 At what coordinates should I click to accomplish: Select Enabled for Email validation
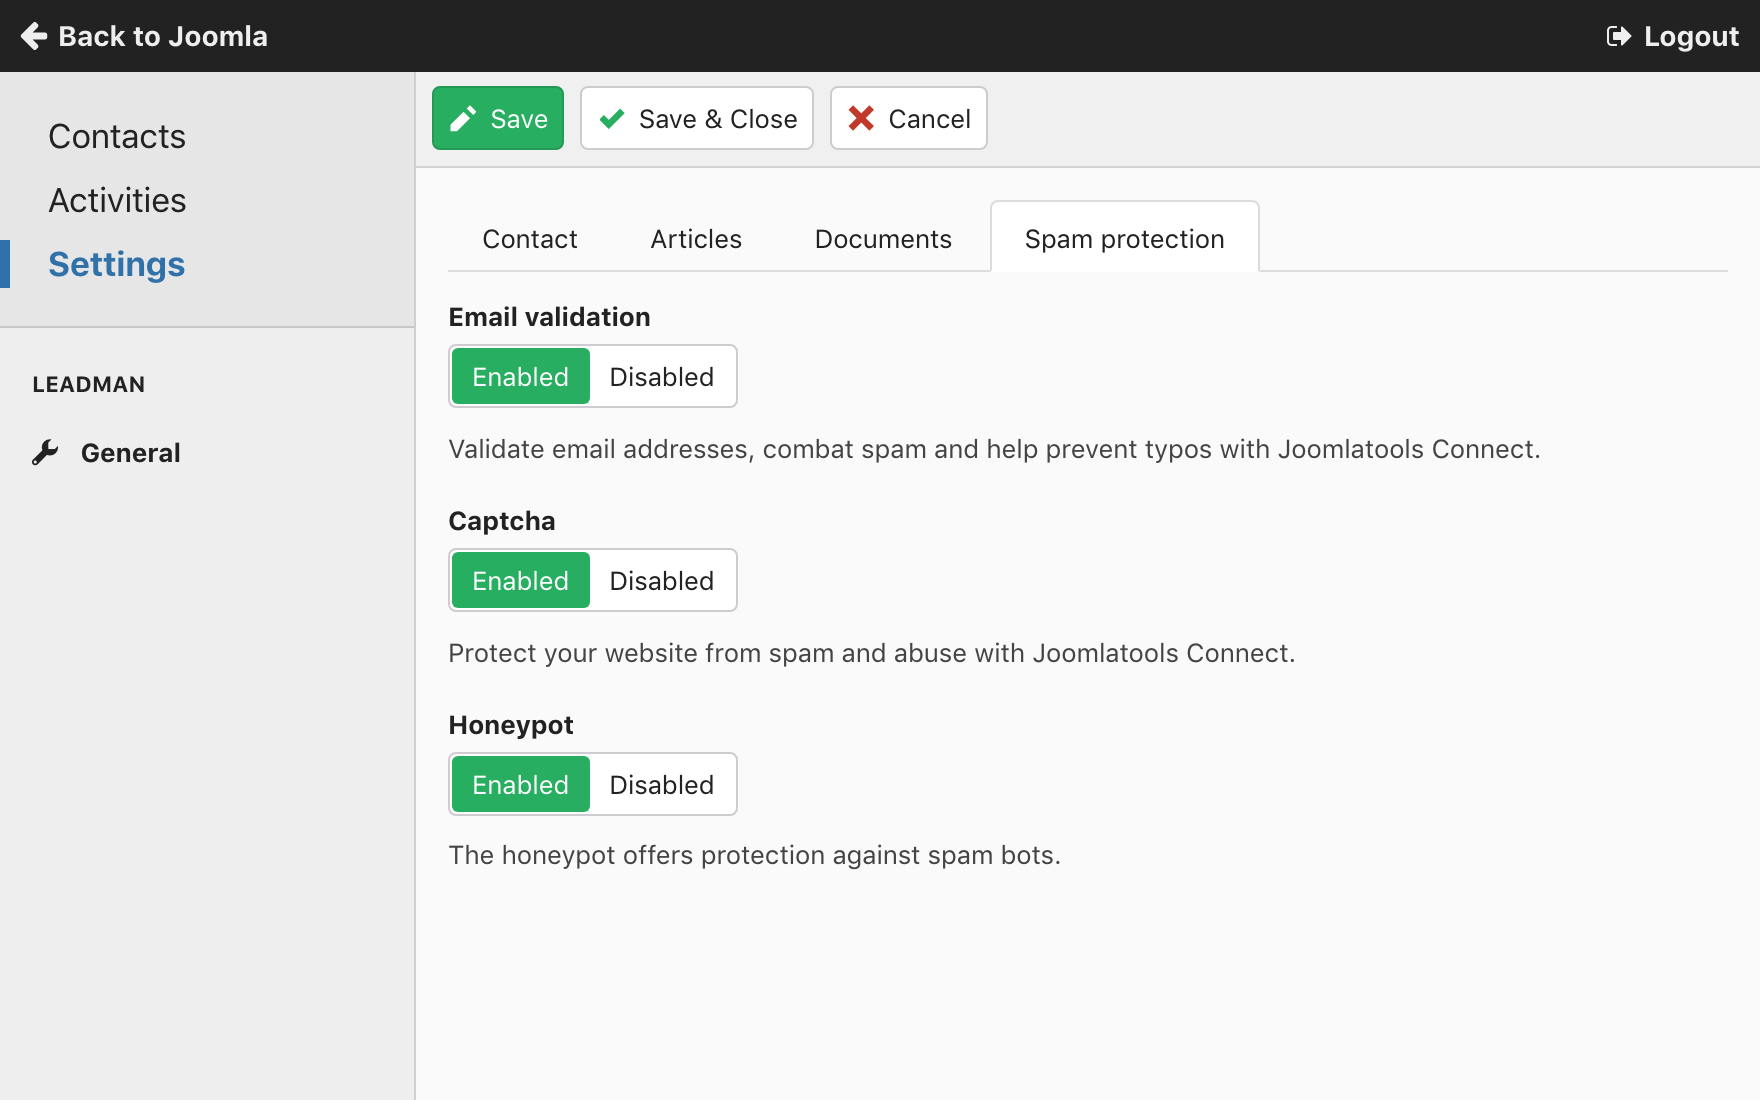pos(520,377)
